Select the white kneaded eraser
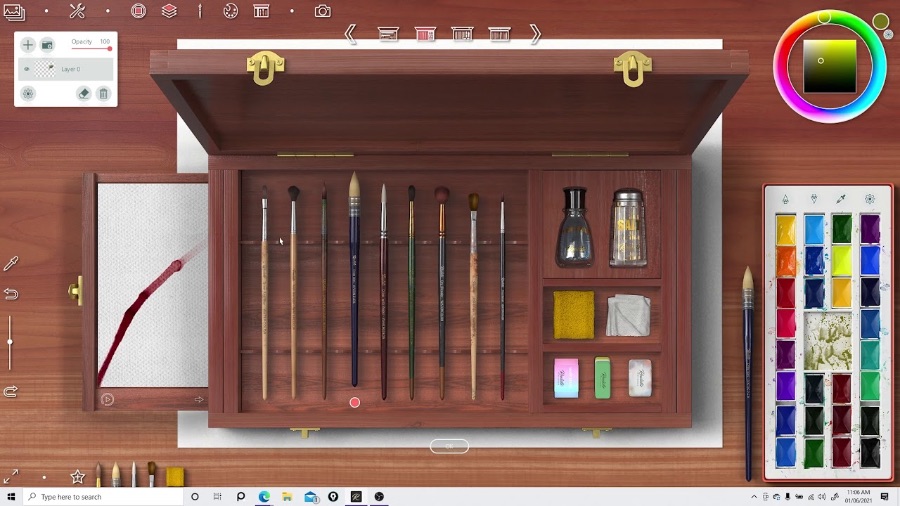 [640, 378]
